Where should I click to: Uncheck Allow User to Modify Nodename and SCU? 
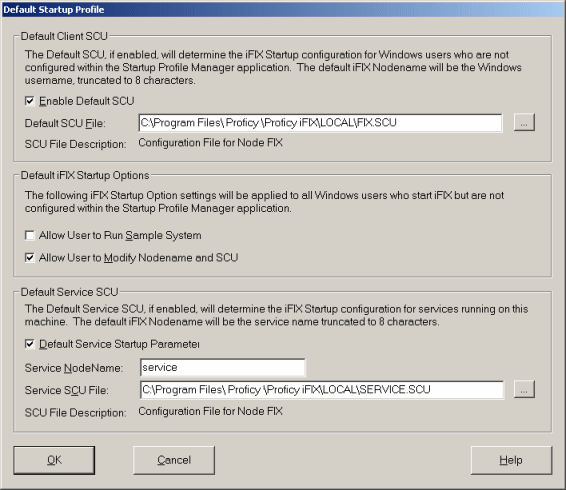pos(30,258)
